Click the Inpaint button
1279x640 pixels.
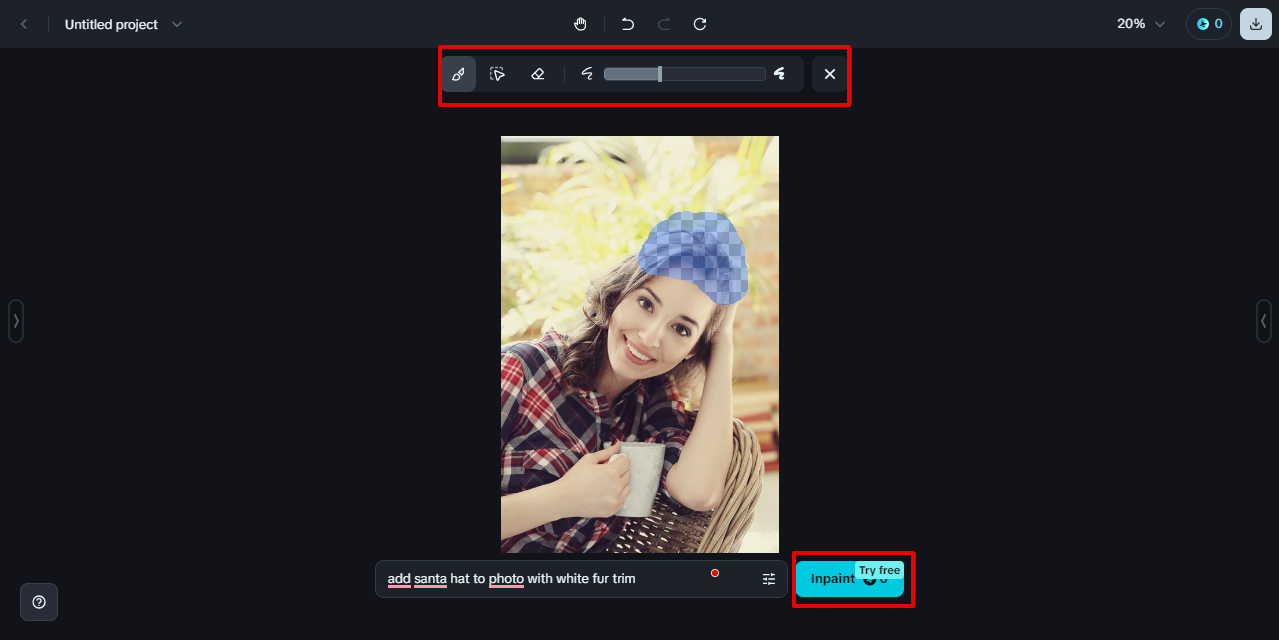pos(849,579)
